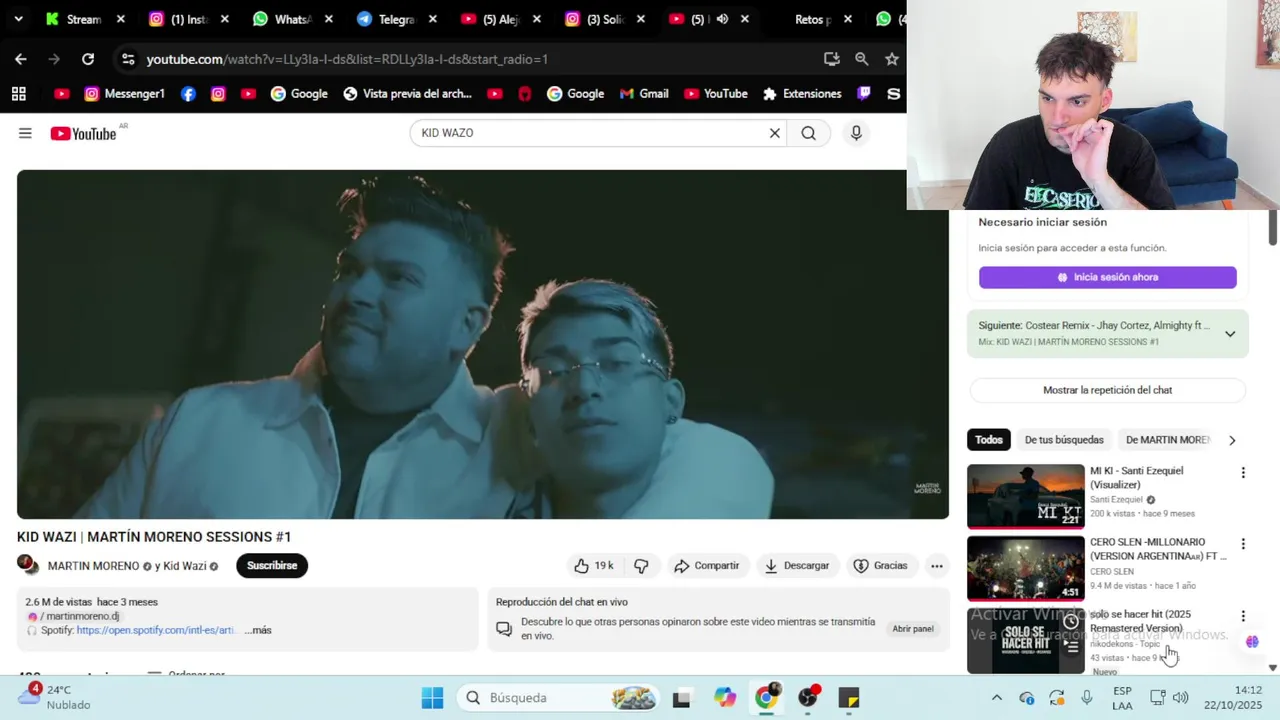Open the Gmail bookmark

coord(643,94)
